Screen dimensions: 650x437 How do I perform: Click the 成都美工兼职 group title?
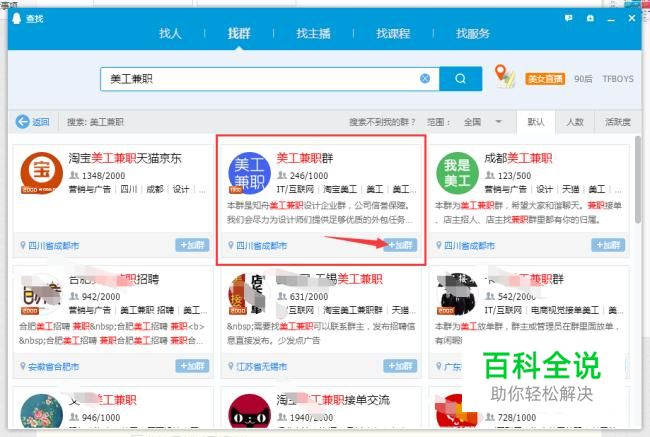click(x=518, y=158)
